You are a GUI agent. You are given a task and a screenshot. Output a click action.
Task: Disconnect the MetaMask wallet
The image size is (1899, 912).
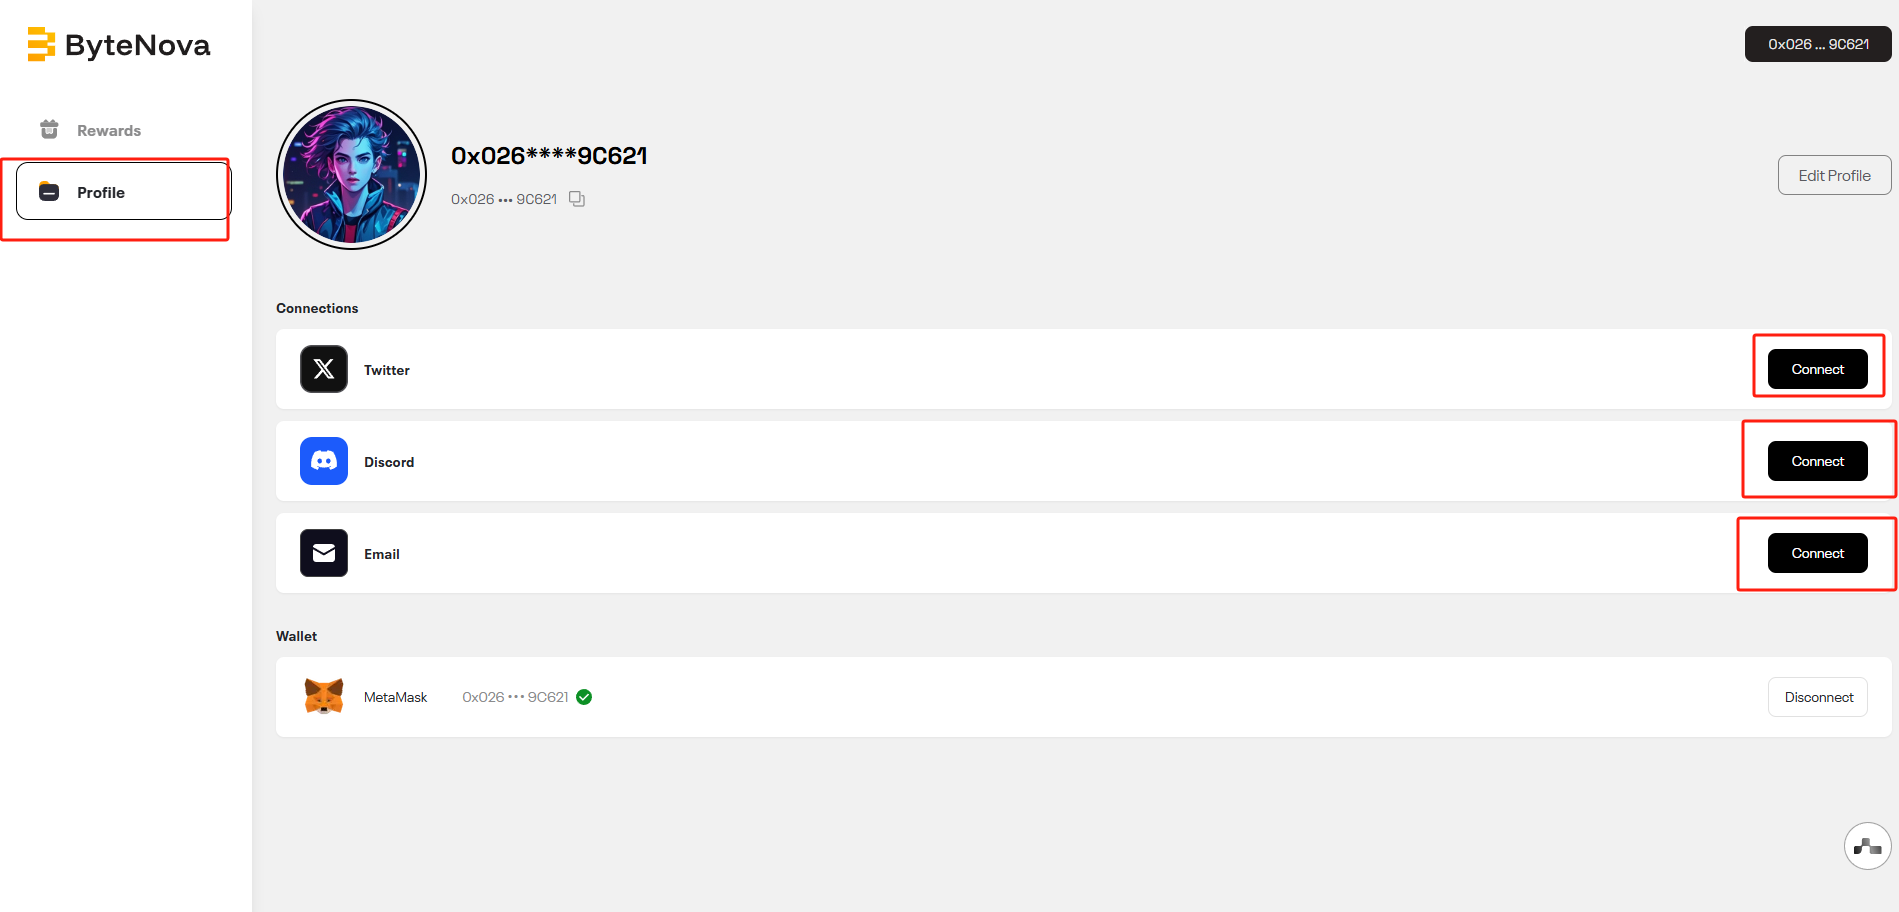[x=1818, y=697]
